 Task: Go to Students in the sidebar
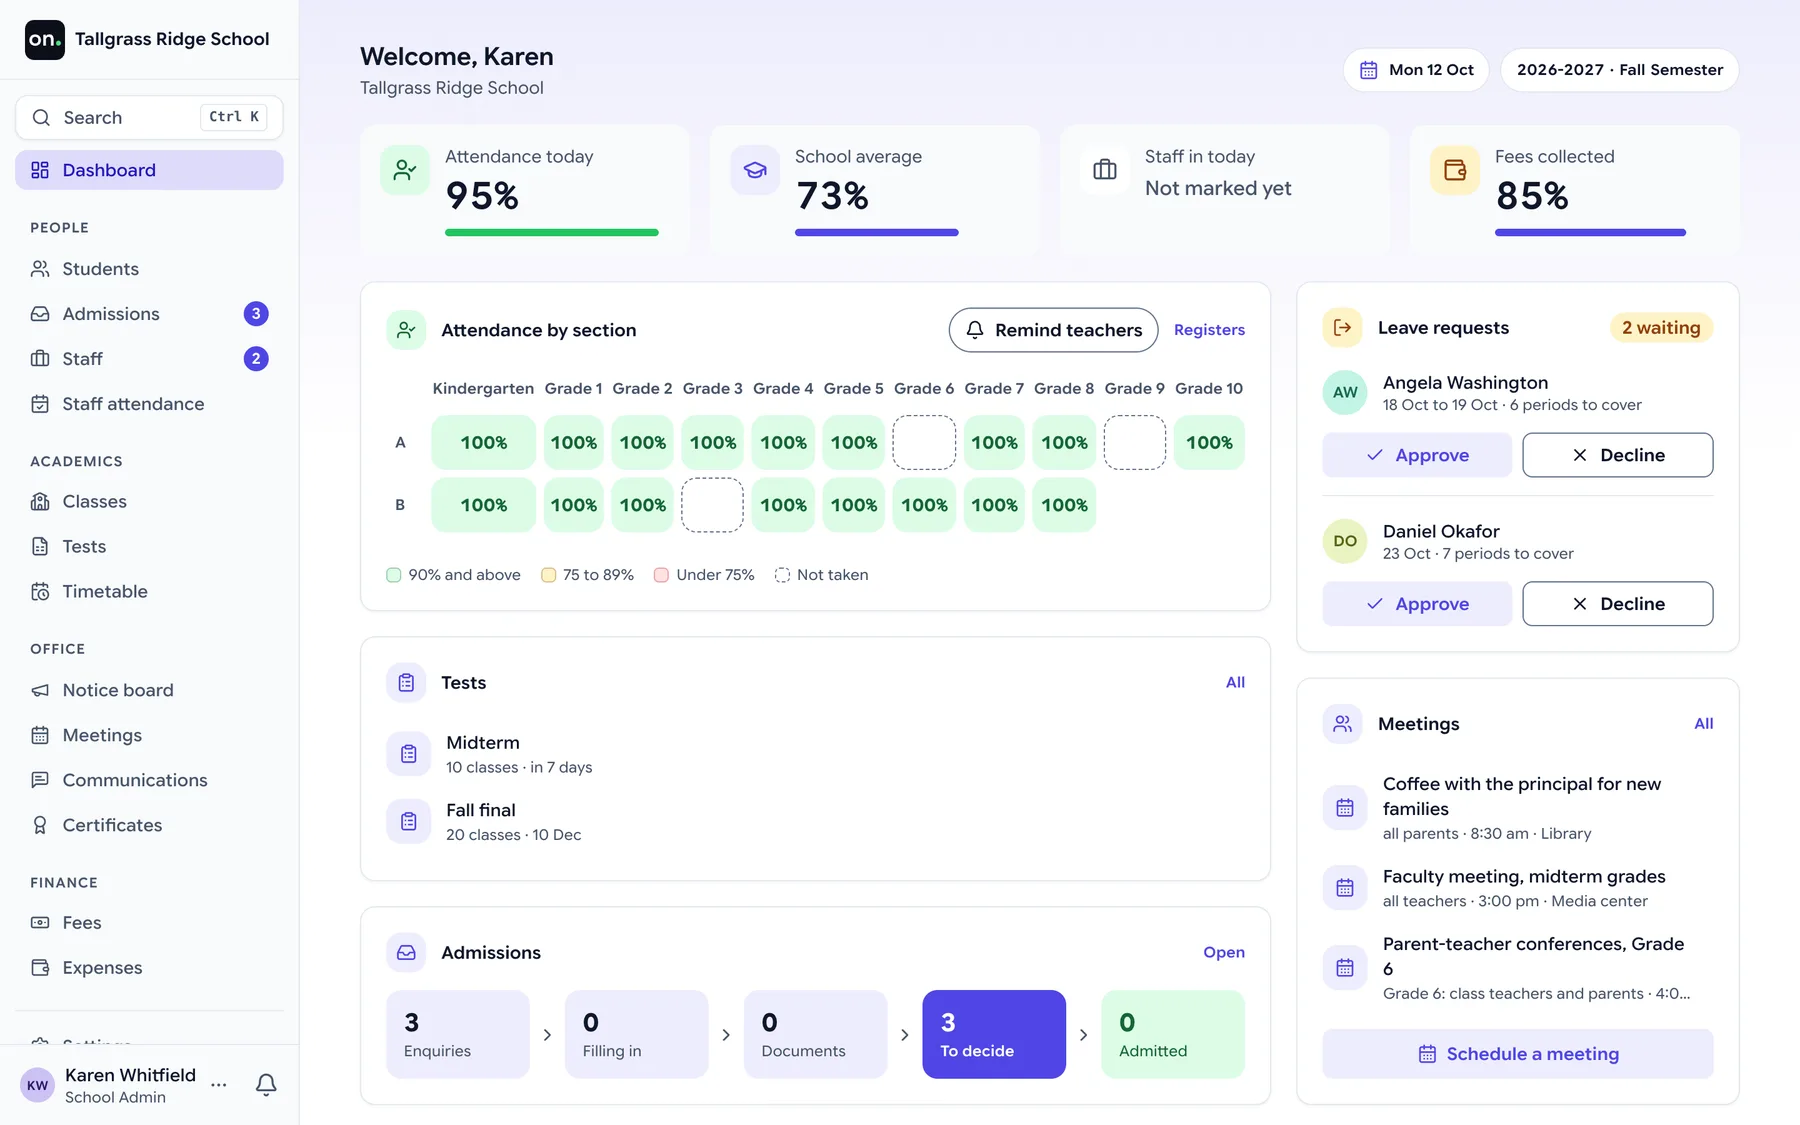(149, 269)
